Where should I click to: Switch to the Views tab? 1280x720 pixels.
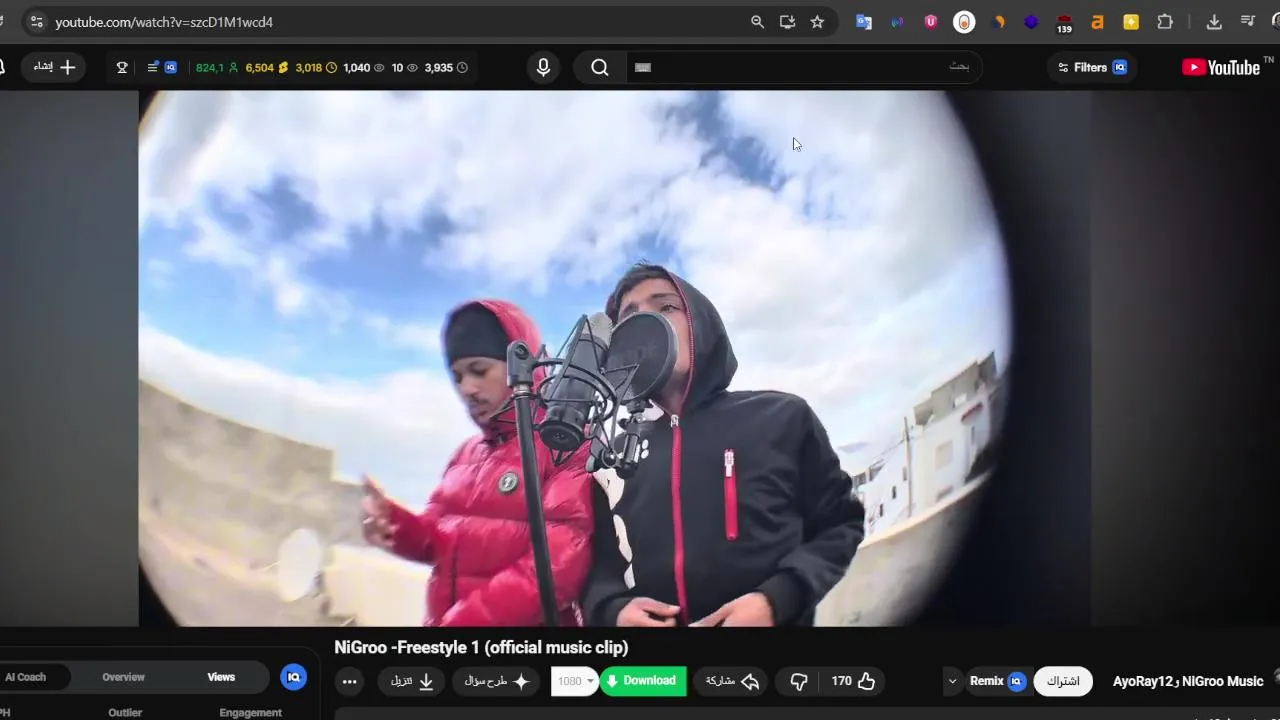221,677
